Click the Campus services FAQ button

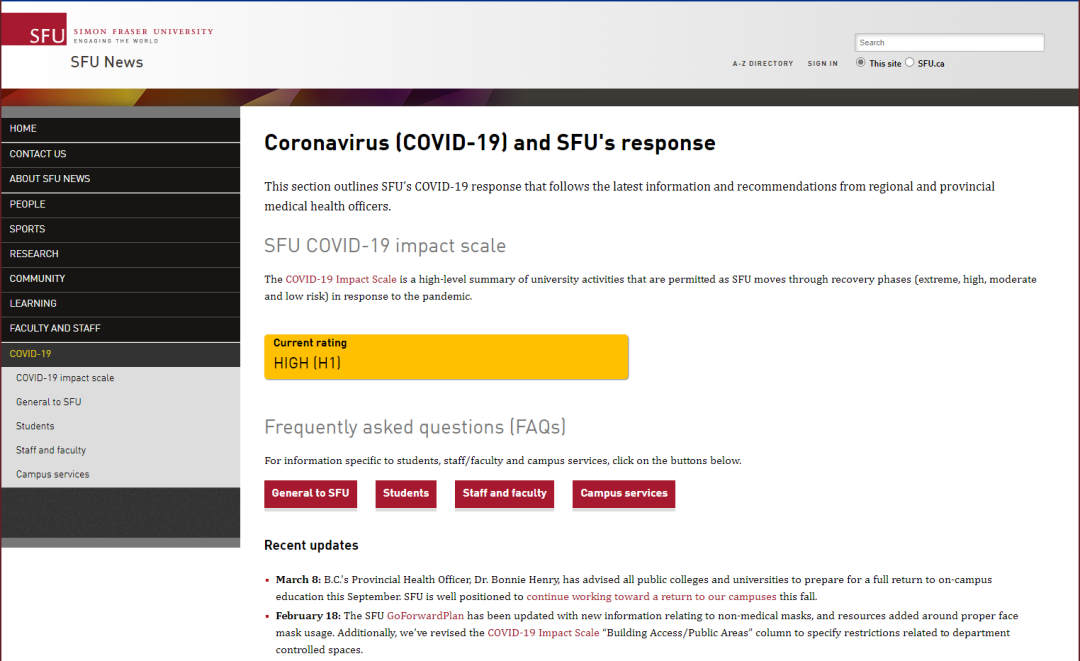(x=623, y=493)
